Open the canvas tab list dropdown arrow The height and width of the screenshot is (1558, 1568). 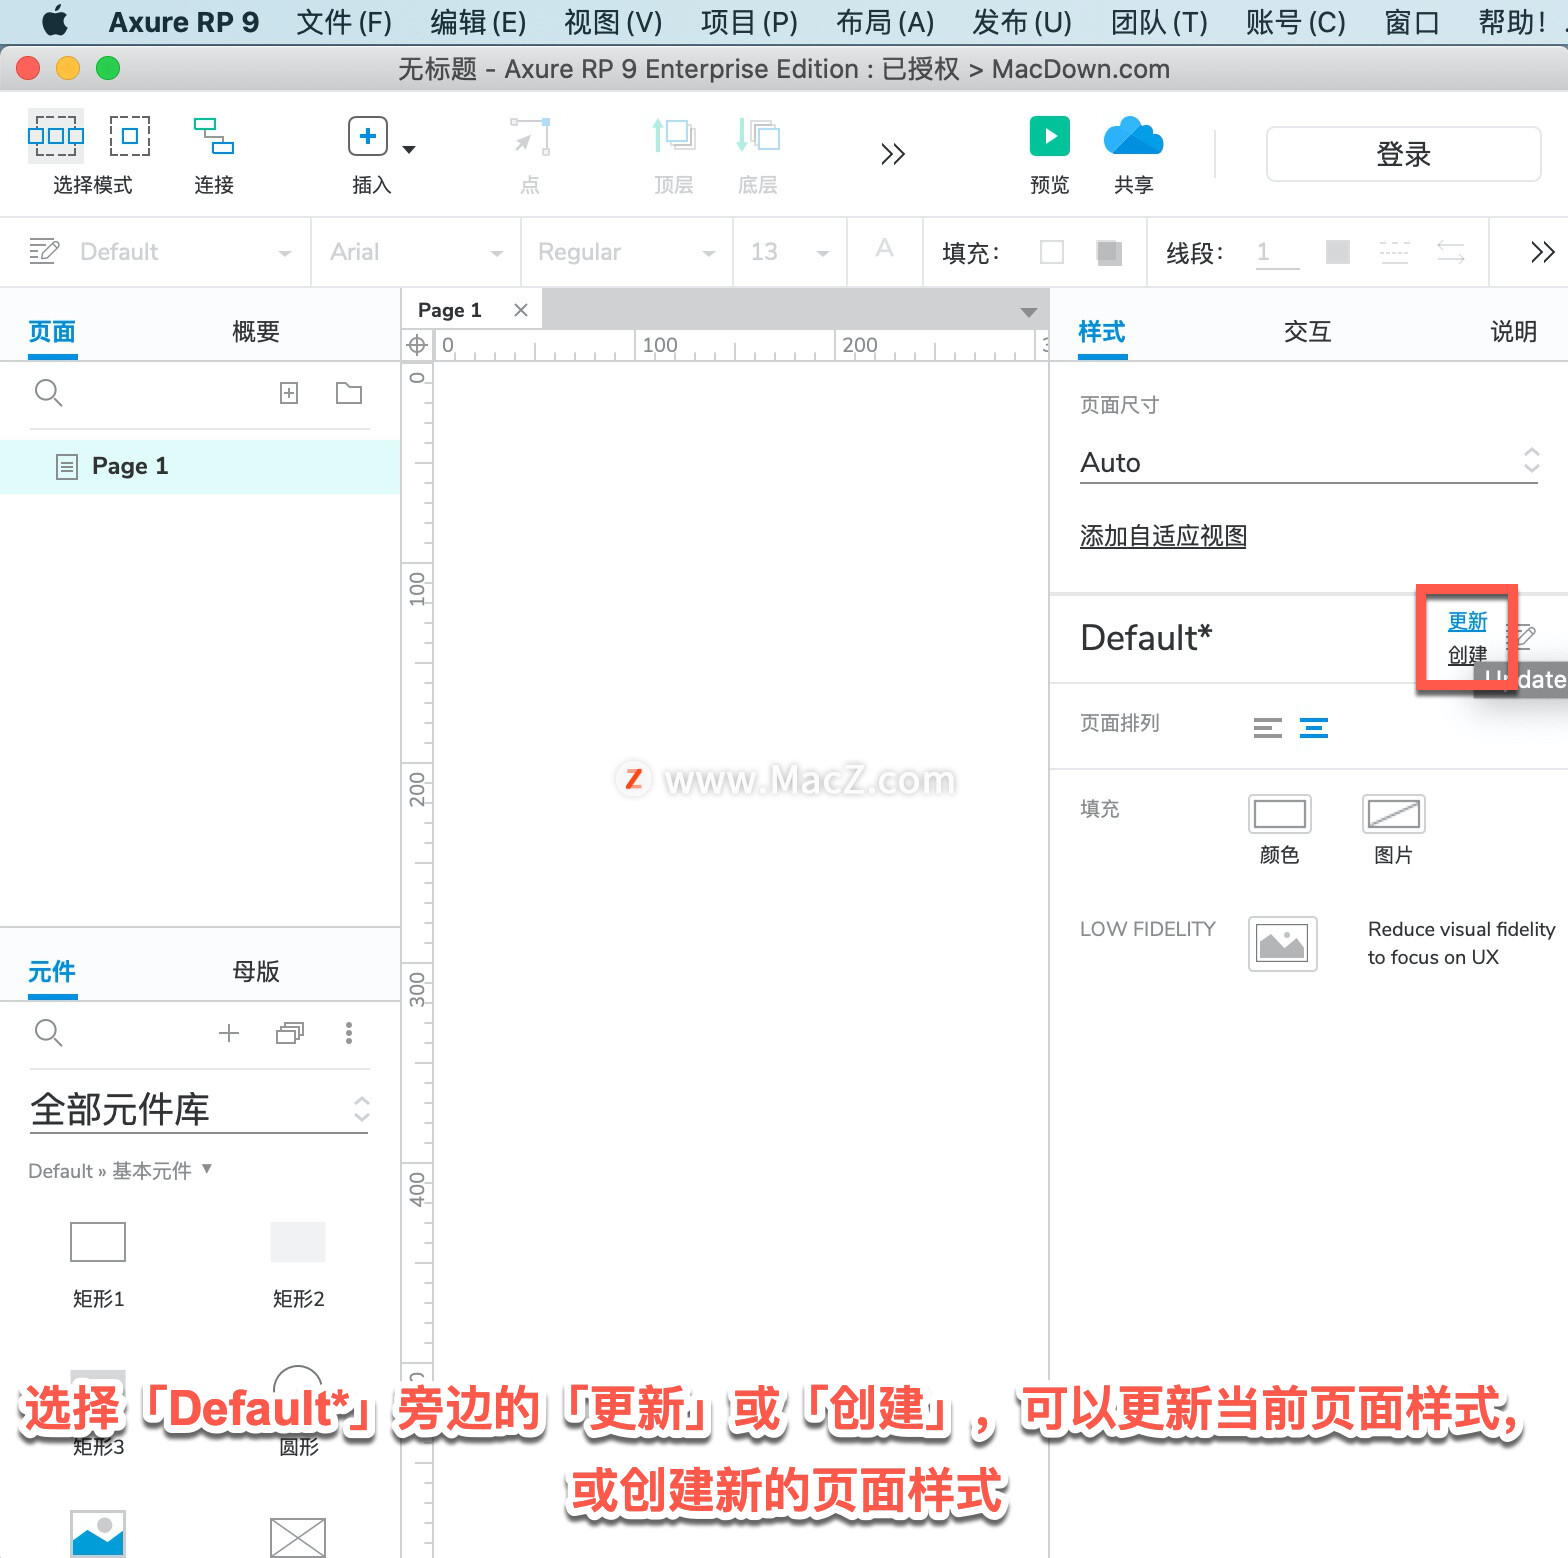pos(1028,312)
